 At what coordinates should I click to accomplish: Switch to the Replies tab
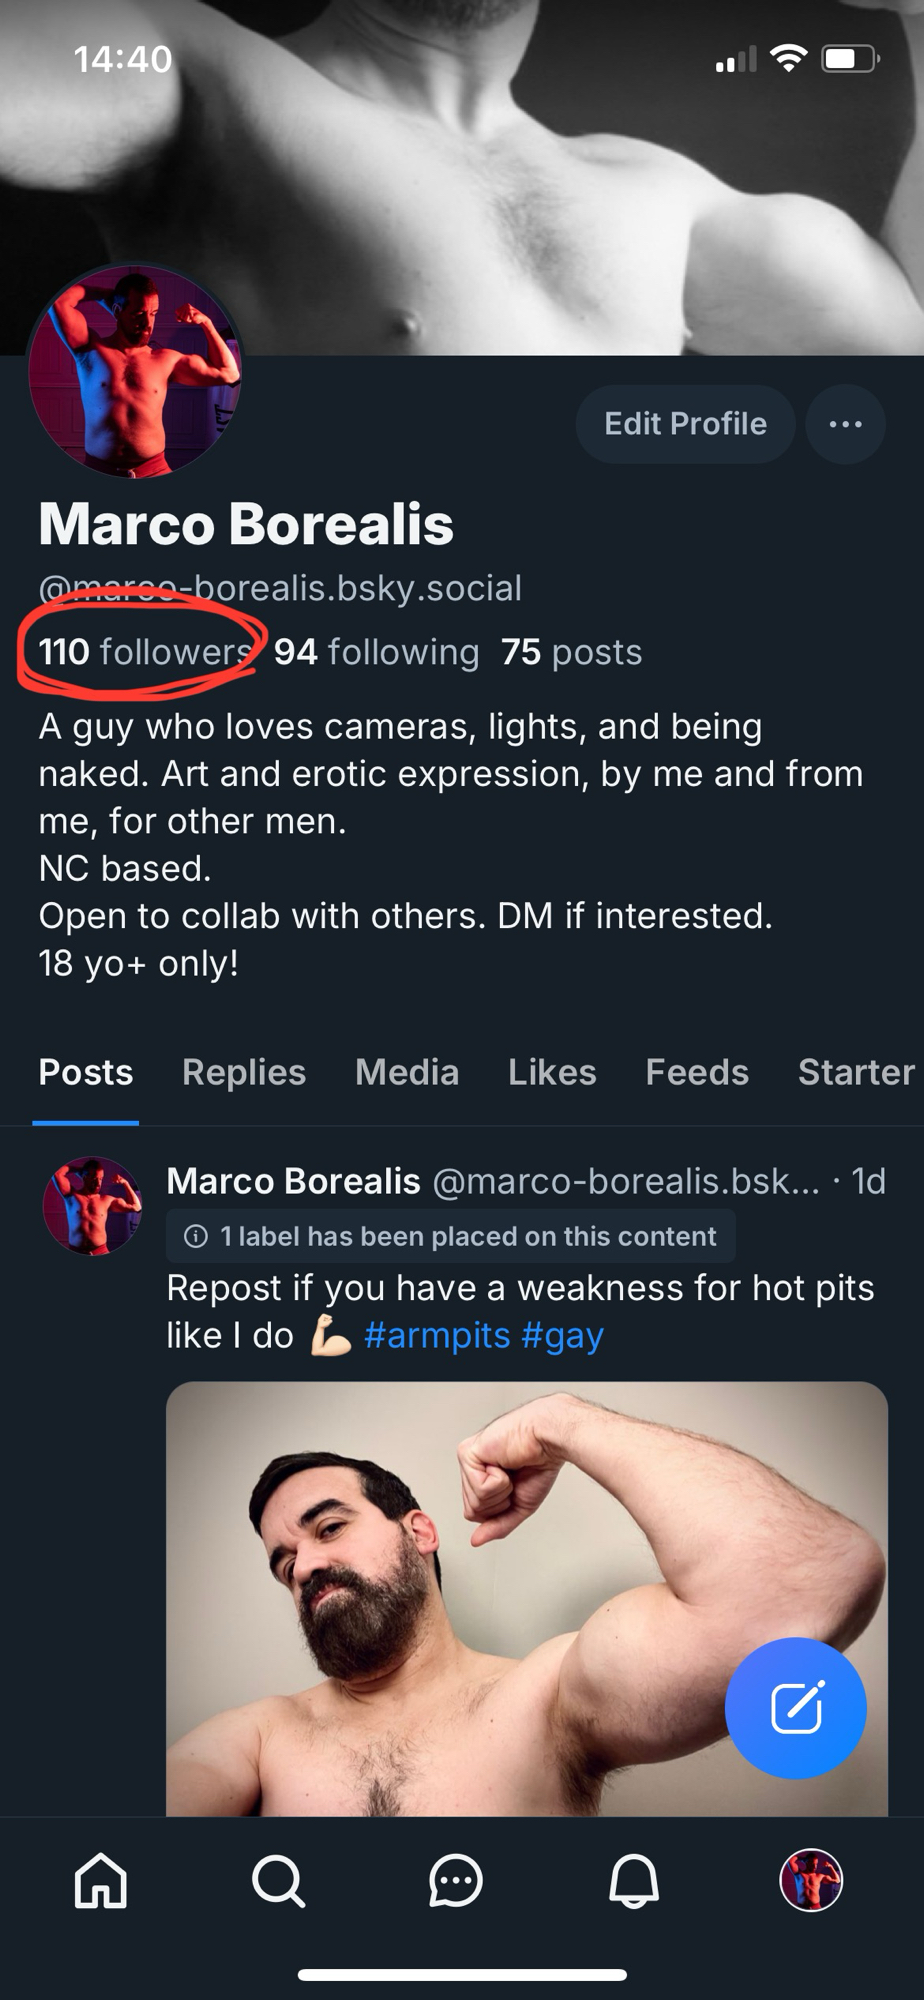(x=244, y=1072)
